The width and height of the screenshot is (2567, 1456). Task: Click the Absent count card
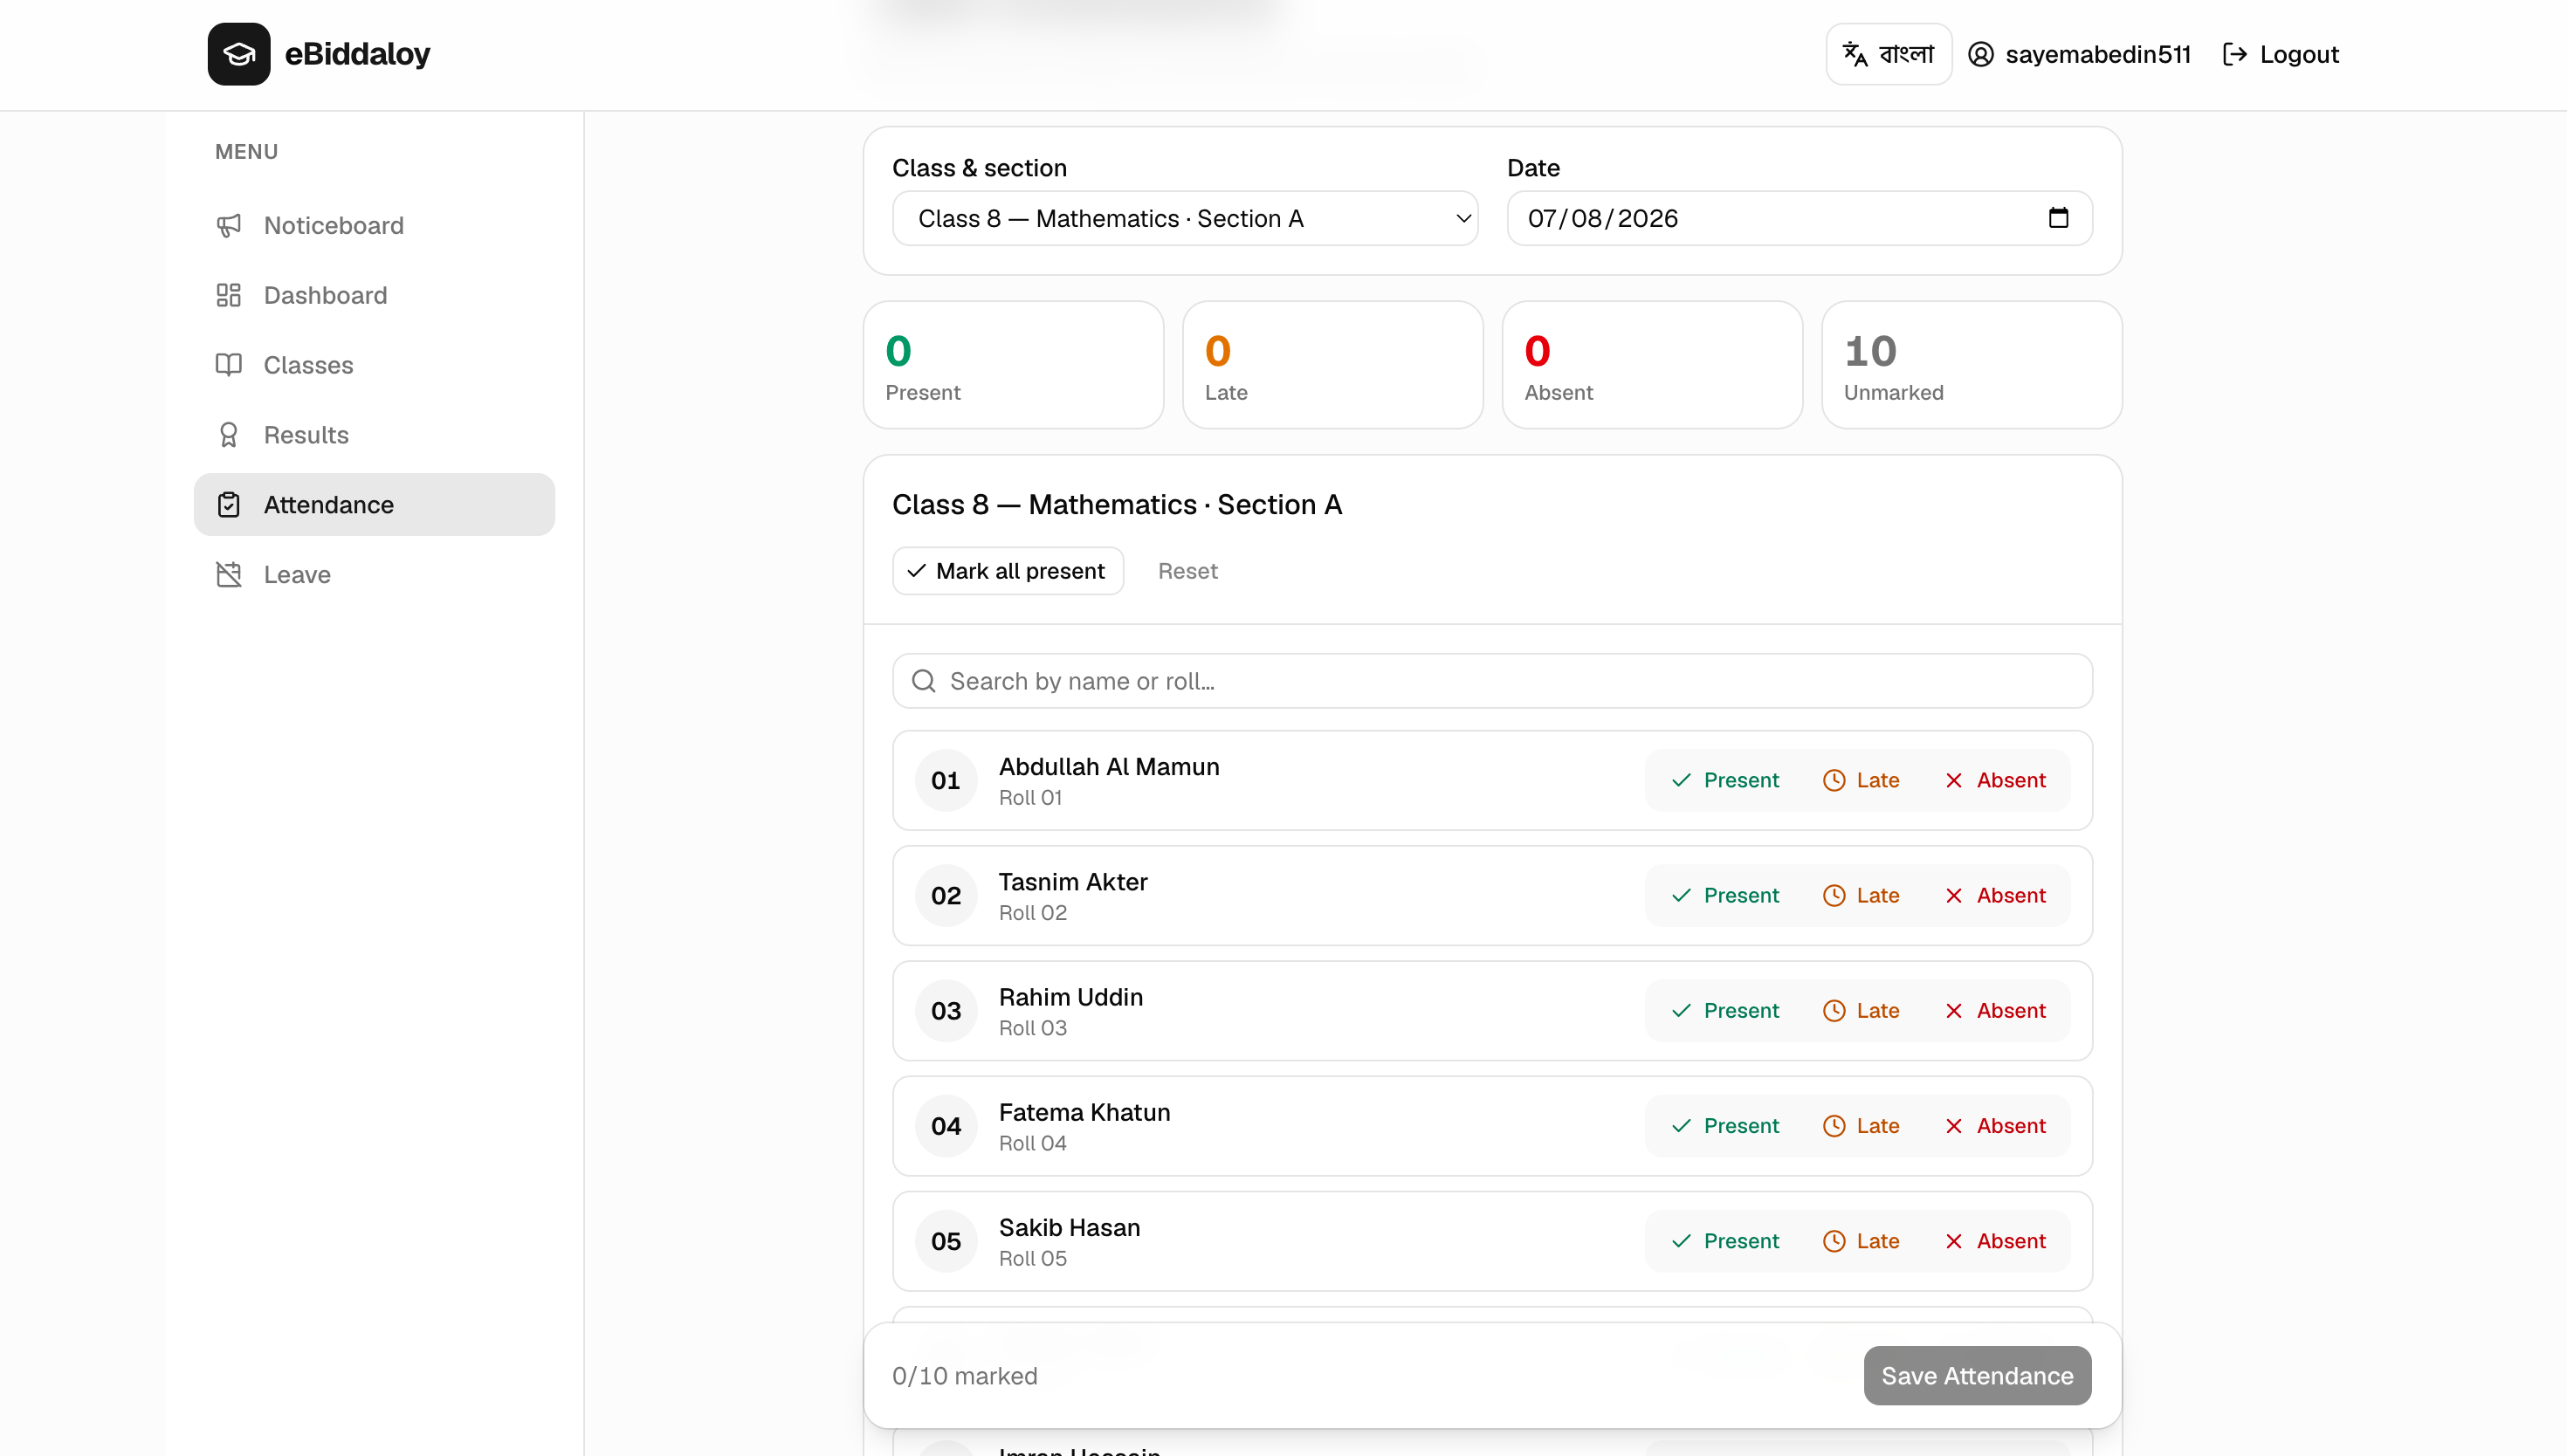point(1652,365)
